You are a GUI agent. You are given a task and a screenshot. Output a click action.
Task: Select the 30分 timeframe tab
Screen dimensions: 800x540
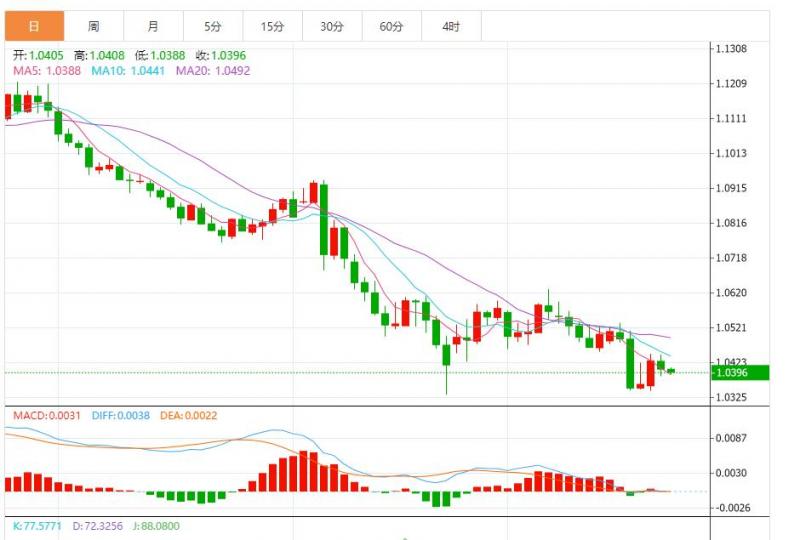332,26
